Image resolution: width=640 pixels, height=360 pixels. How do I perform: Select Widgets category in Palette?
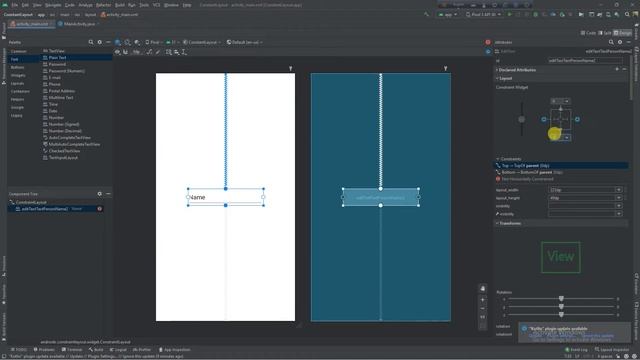pyautogui.click(x=18, y=76)
